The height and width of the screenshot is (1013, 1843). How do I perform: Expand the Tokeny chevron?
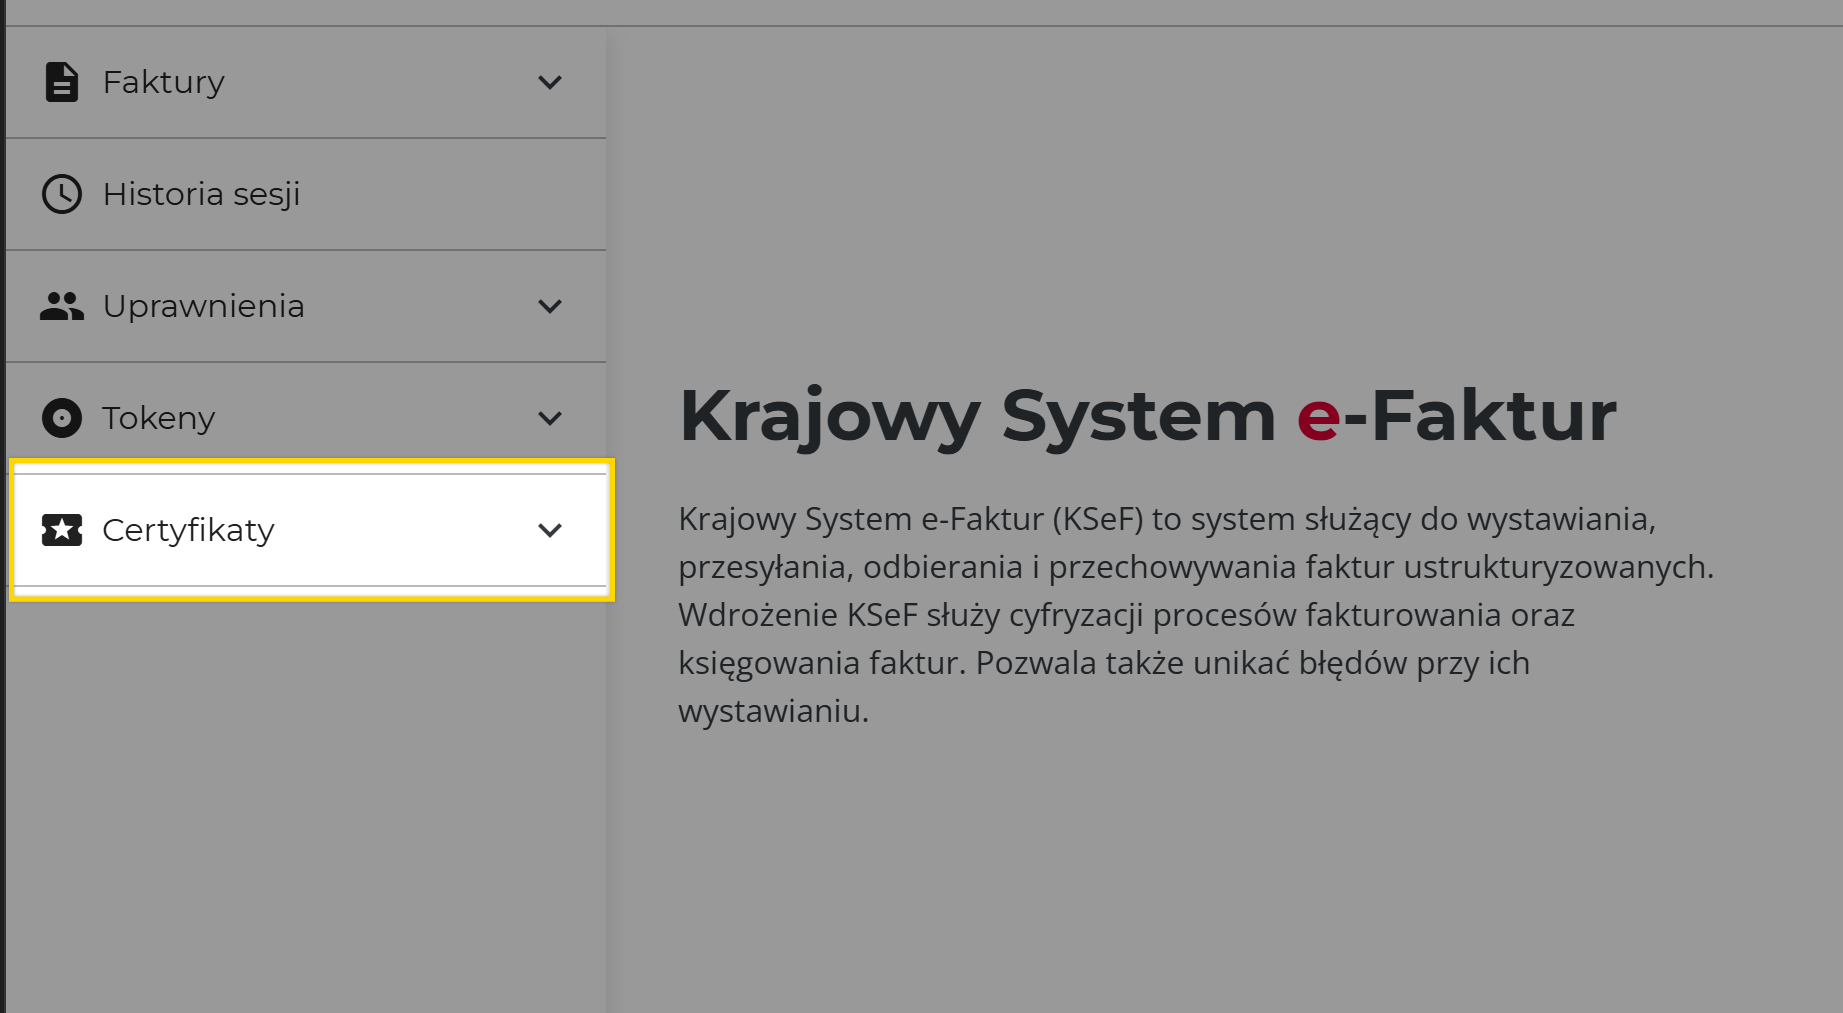point(550,418)
